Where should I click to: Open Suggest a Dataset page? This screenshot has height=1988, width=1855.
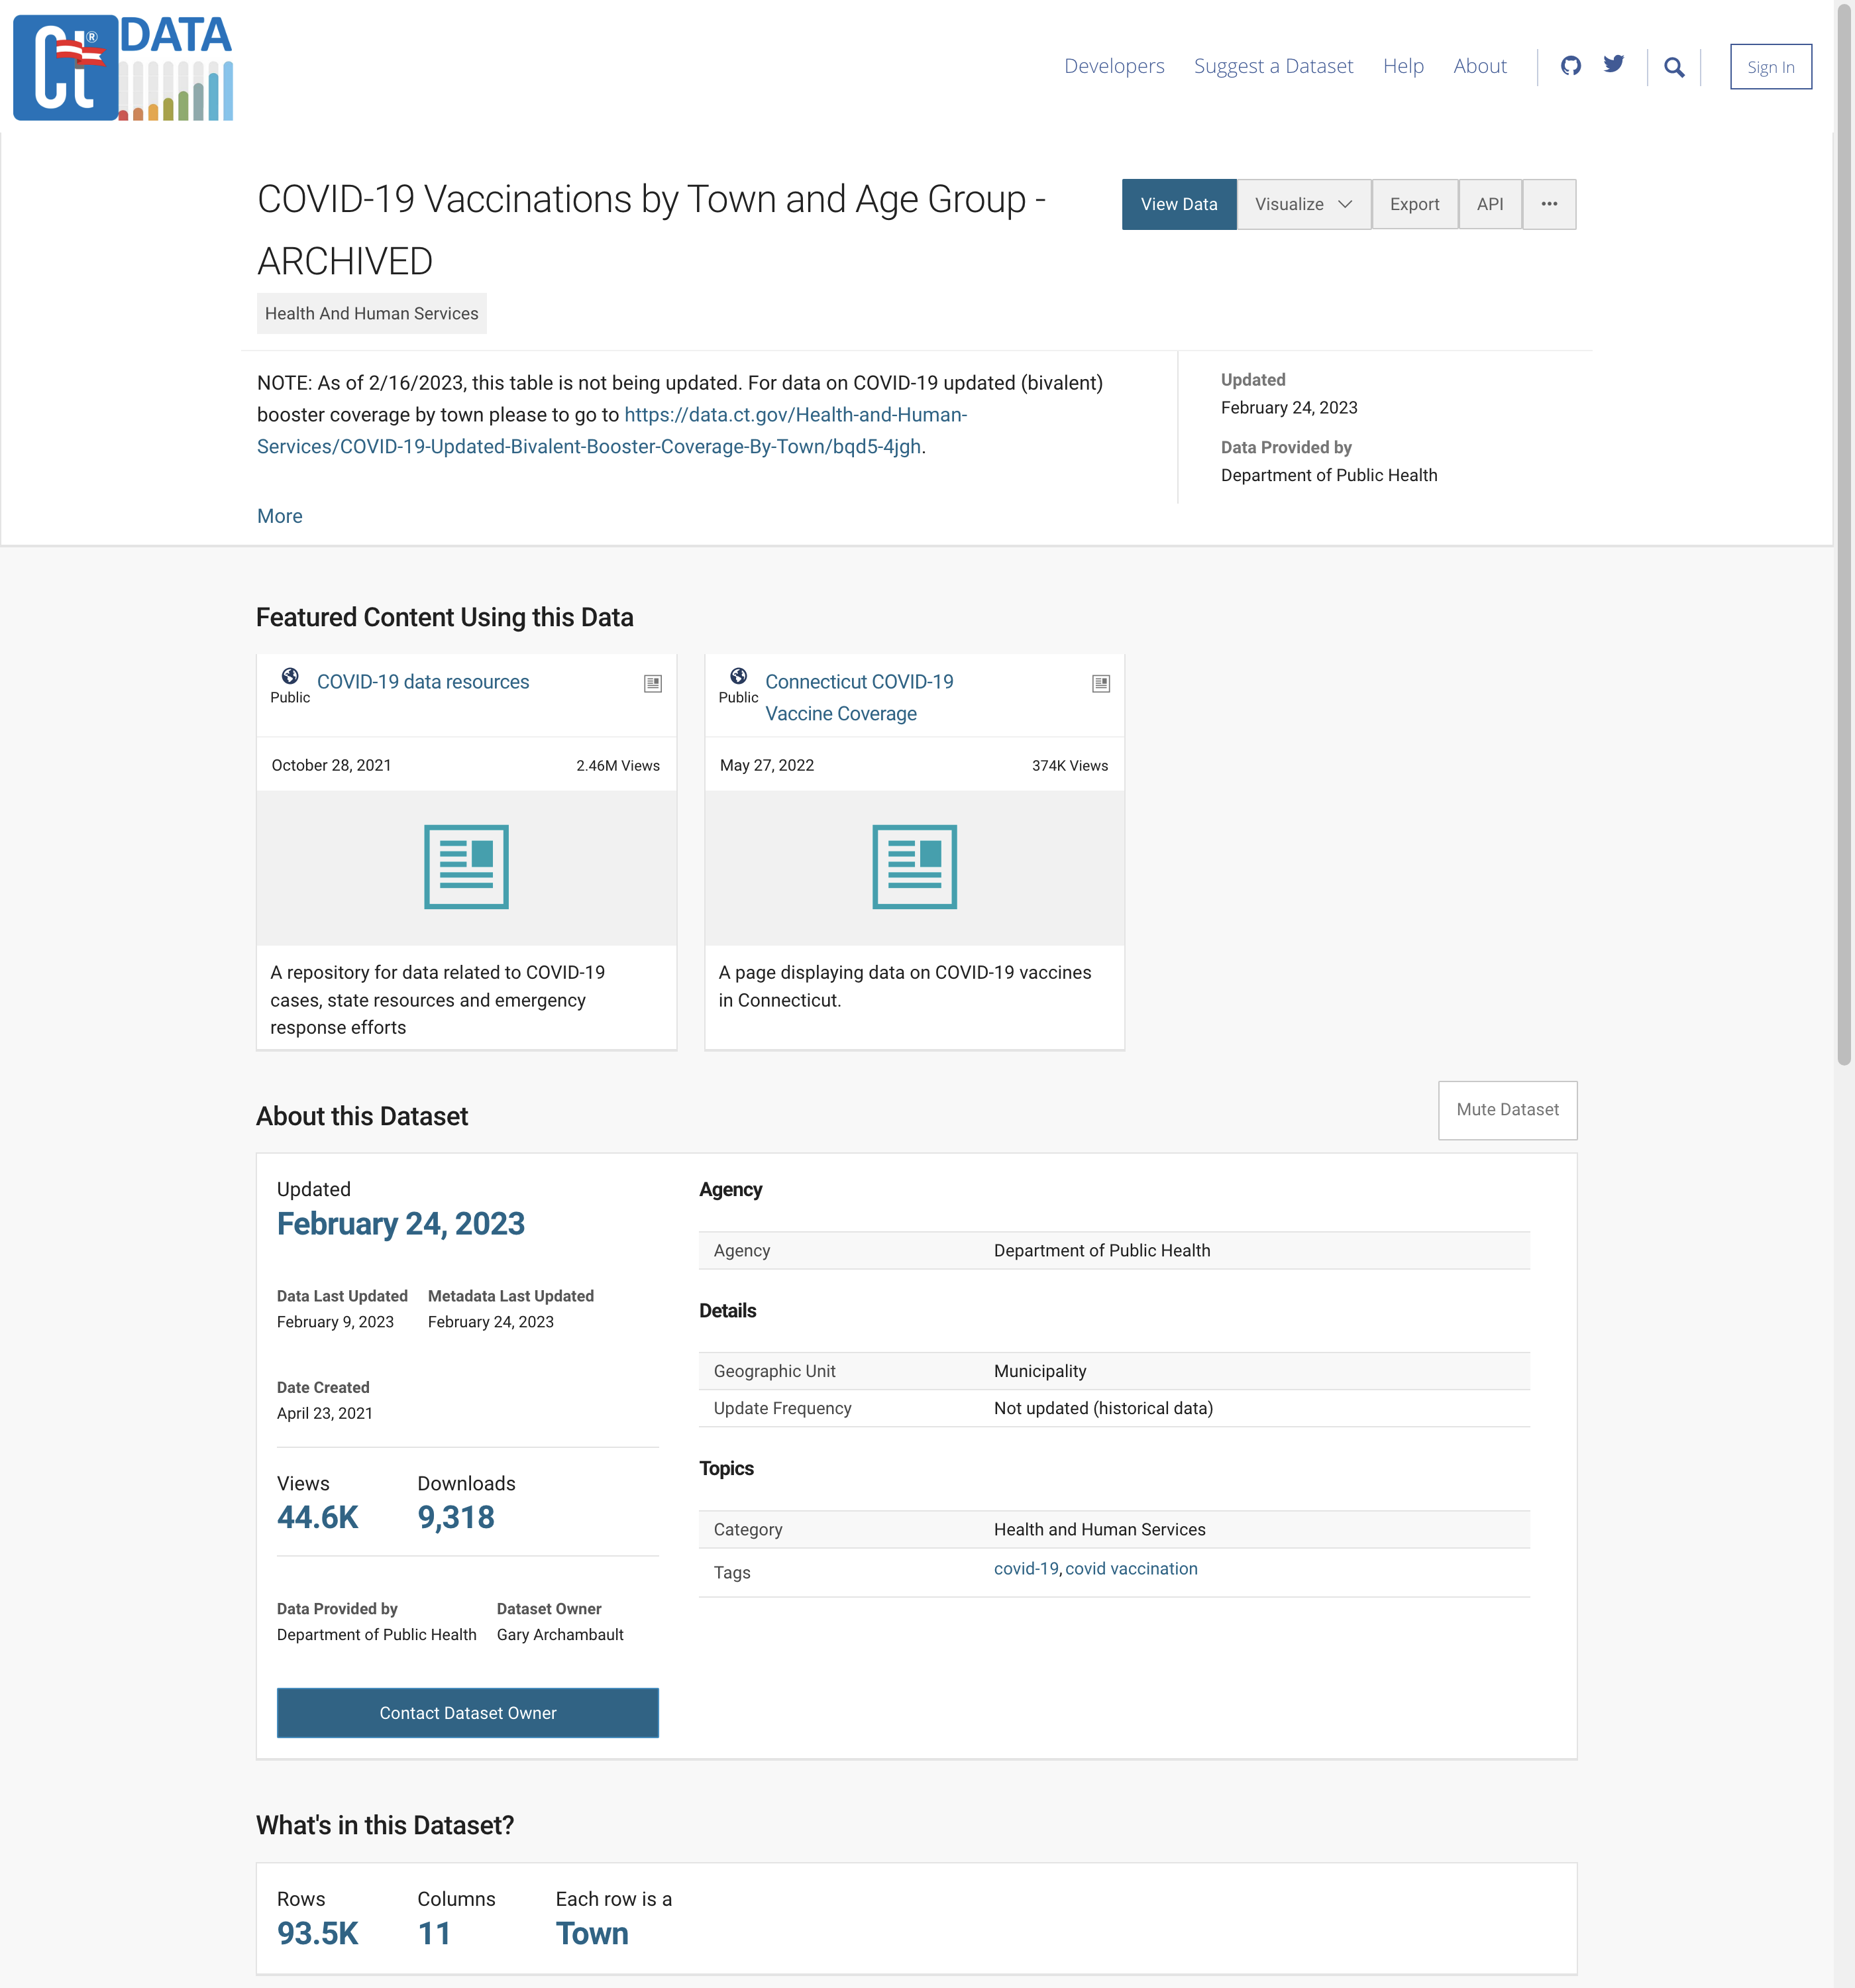click(x=1273, y=66)
